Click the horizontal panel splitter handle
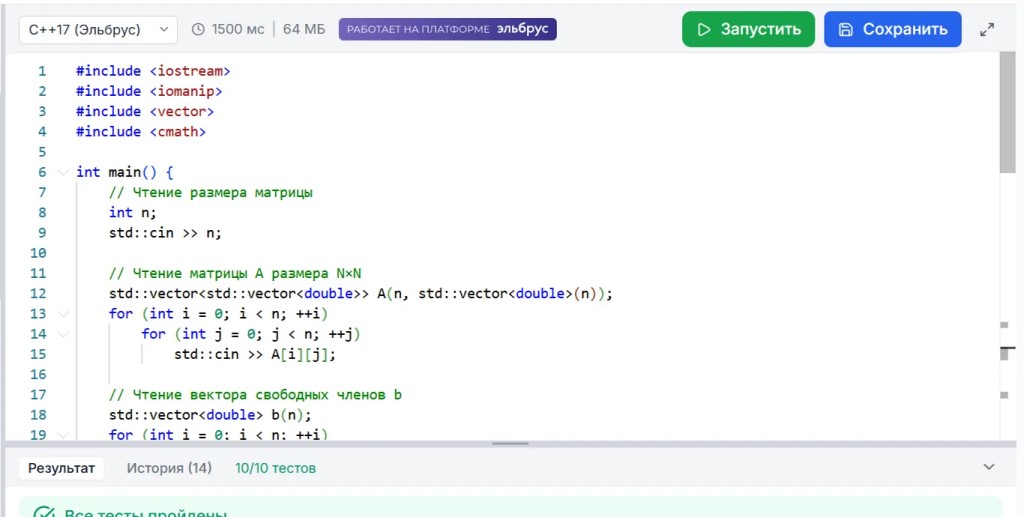Viewport: 1024px width, 517px height. (x=510, y=444)
